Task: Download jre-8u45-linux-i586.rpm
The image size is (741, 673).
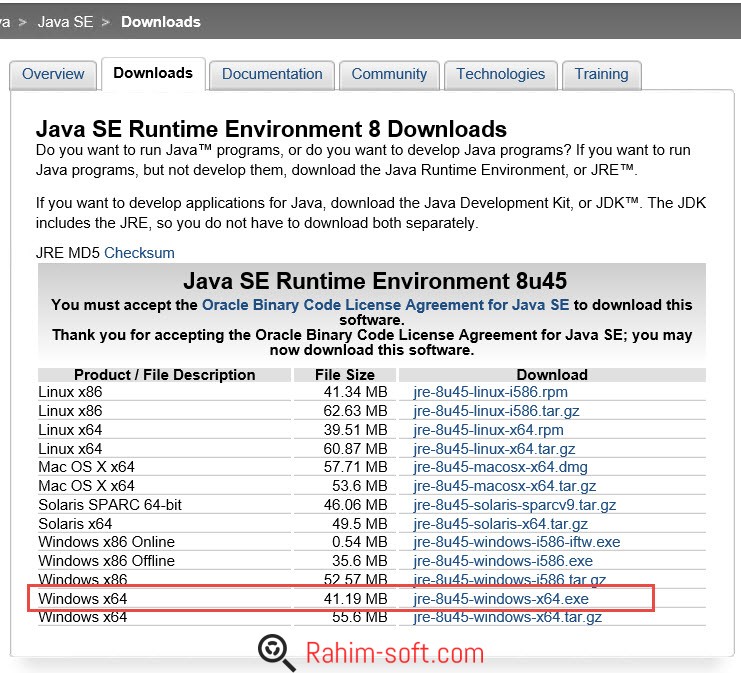Action: (490, 392)
